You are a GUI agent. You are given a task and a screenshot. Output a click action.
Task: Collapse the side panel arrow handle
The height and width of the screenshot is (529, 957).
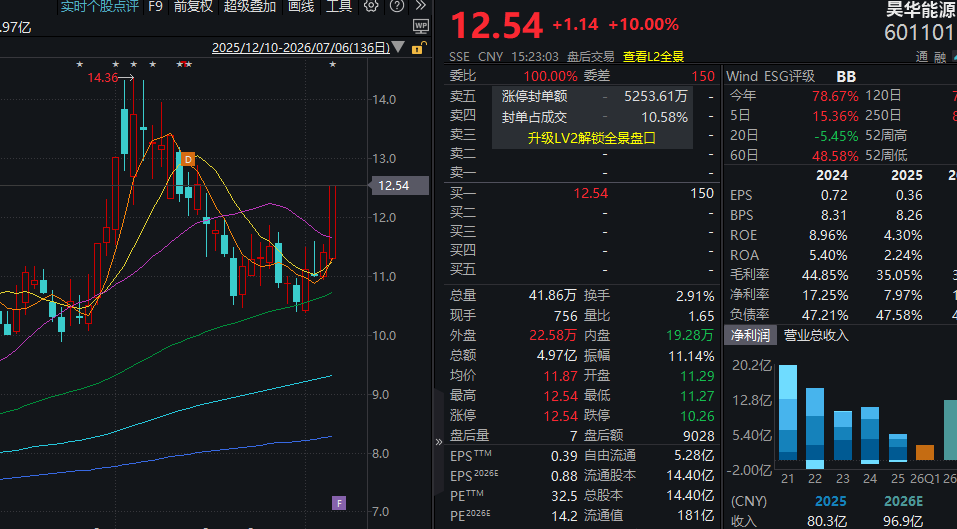[438, 442]
